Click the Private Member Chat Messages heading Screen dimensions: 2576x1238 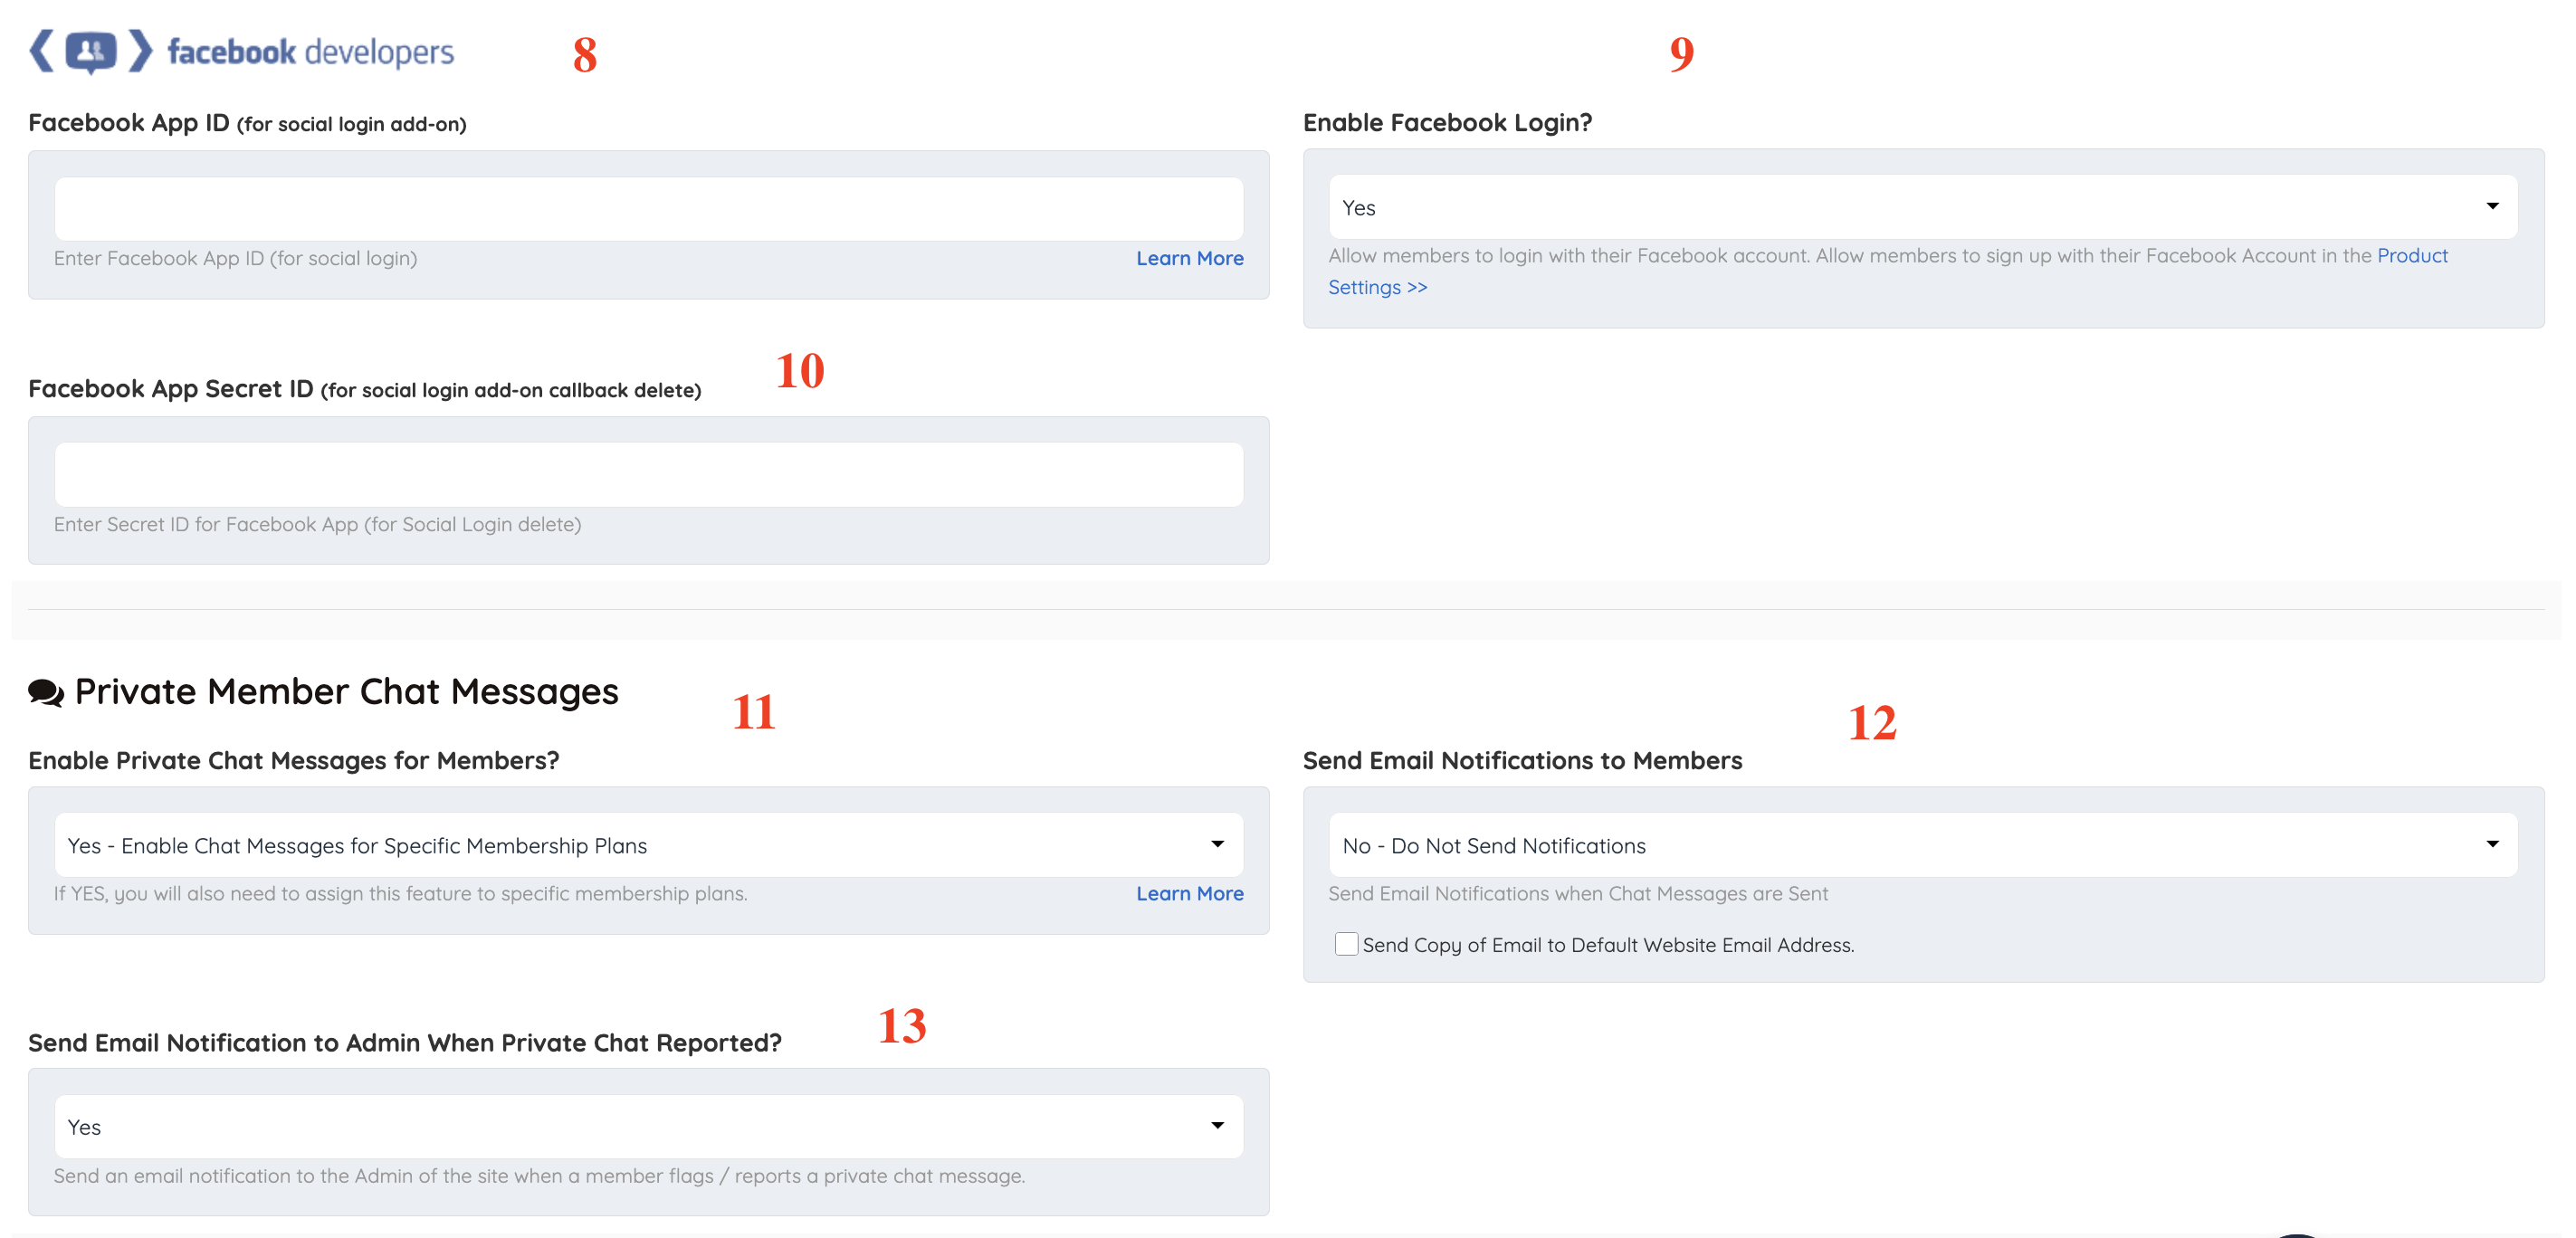[x=346, y=692]
